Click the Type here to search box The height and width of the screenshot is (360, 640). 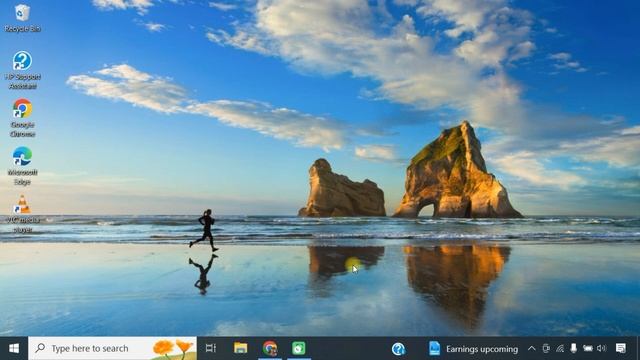click(112, 348)
